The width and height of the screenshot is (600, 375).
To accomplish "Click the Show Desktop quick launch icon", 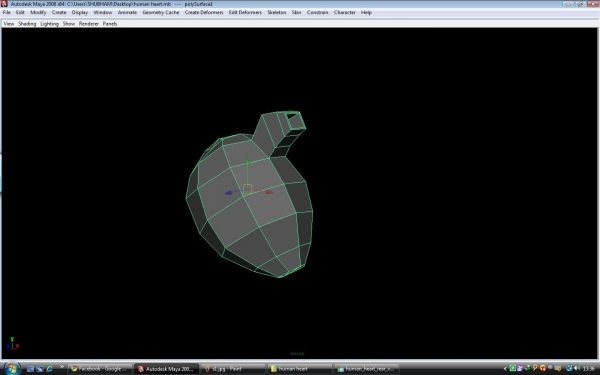I will [31, 369].
